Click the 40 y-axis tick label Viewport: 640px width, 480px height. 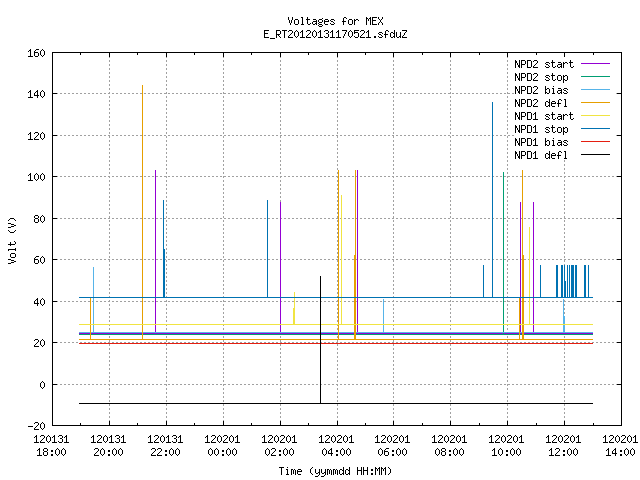39,302
